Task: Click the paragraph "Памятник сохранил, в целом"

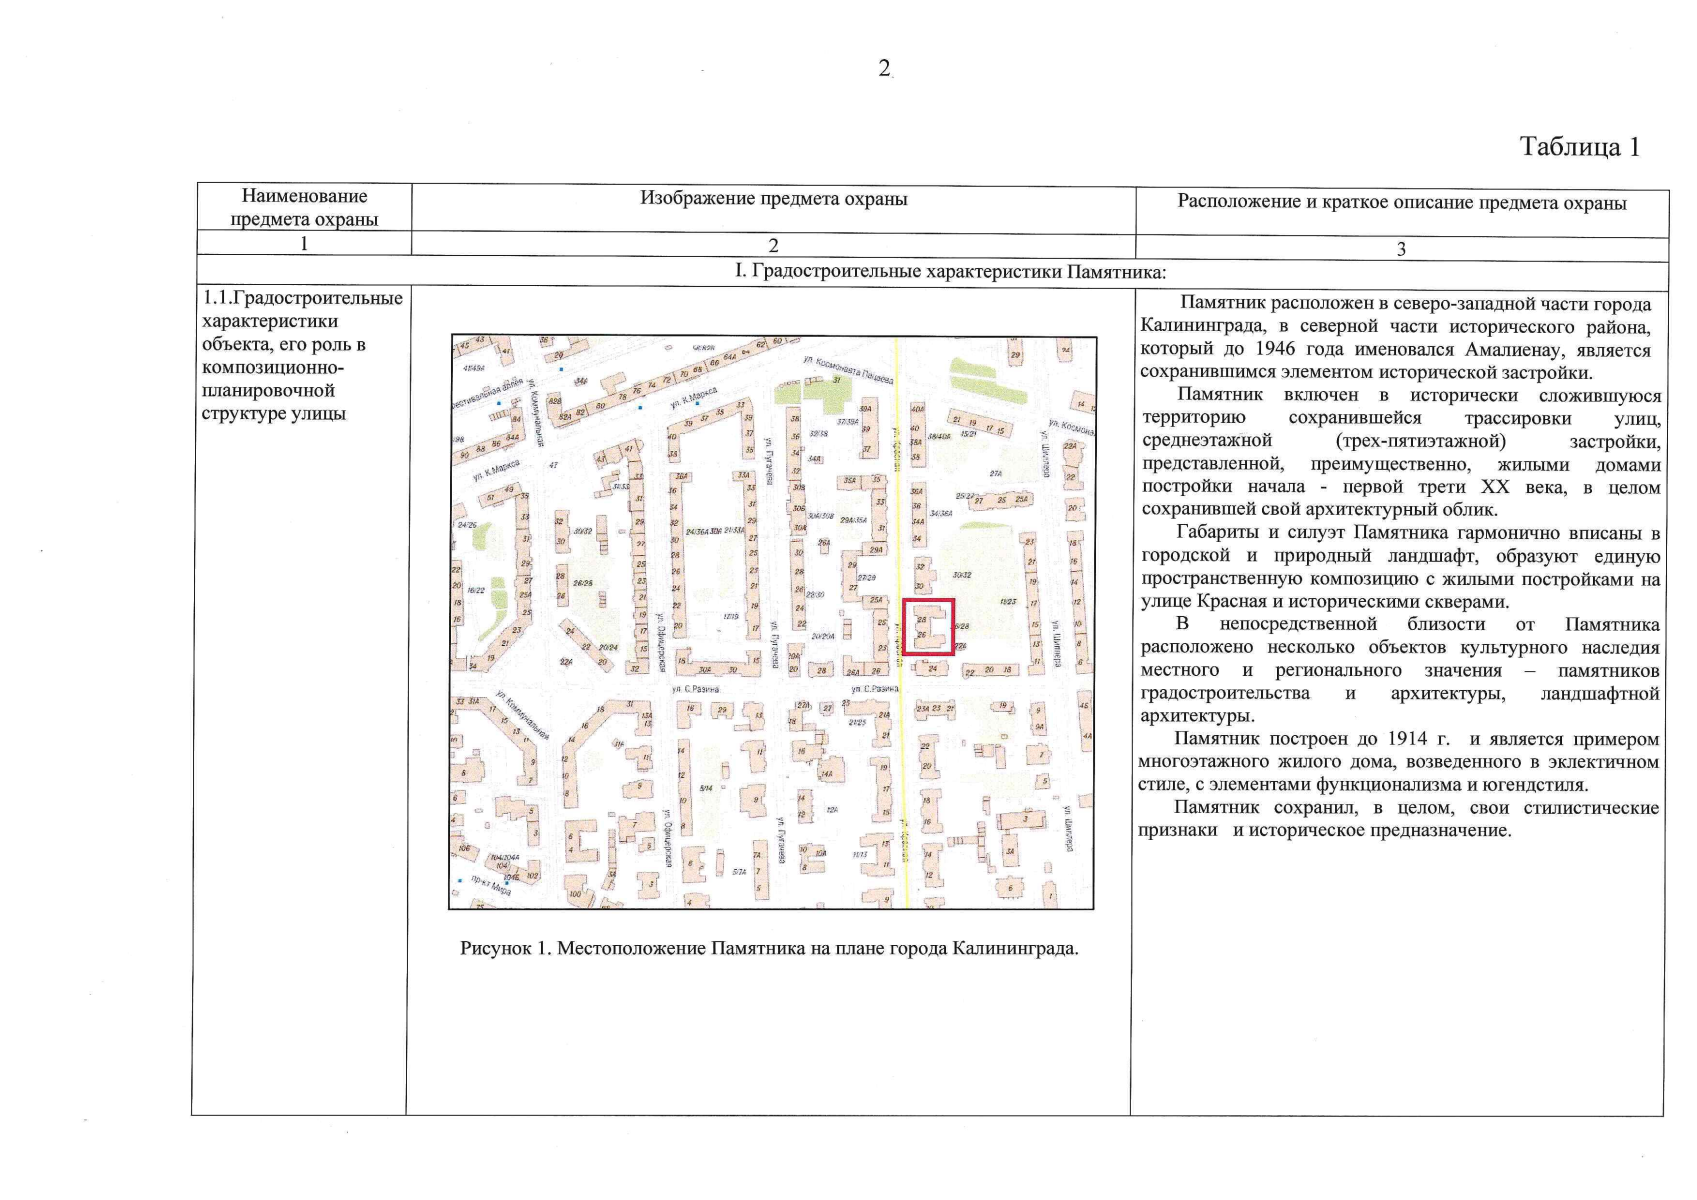Action: point(1400,819)
